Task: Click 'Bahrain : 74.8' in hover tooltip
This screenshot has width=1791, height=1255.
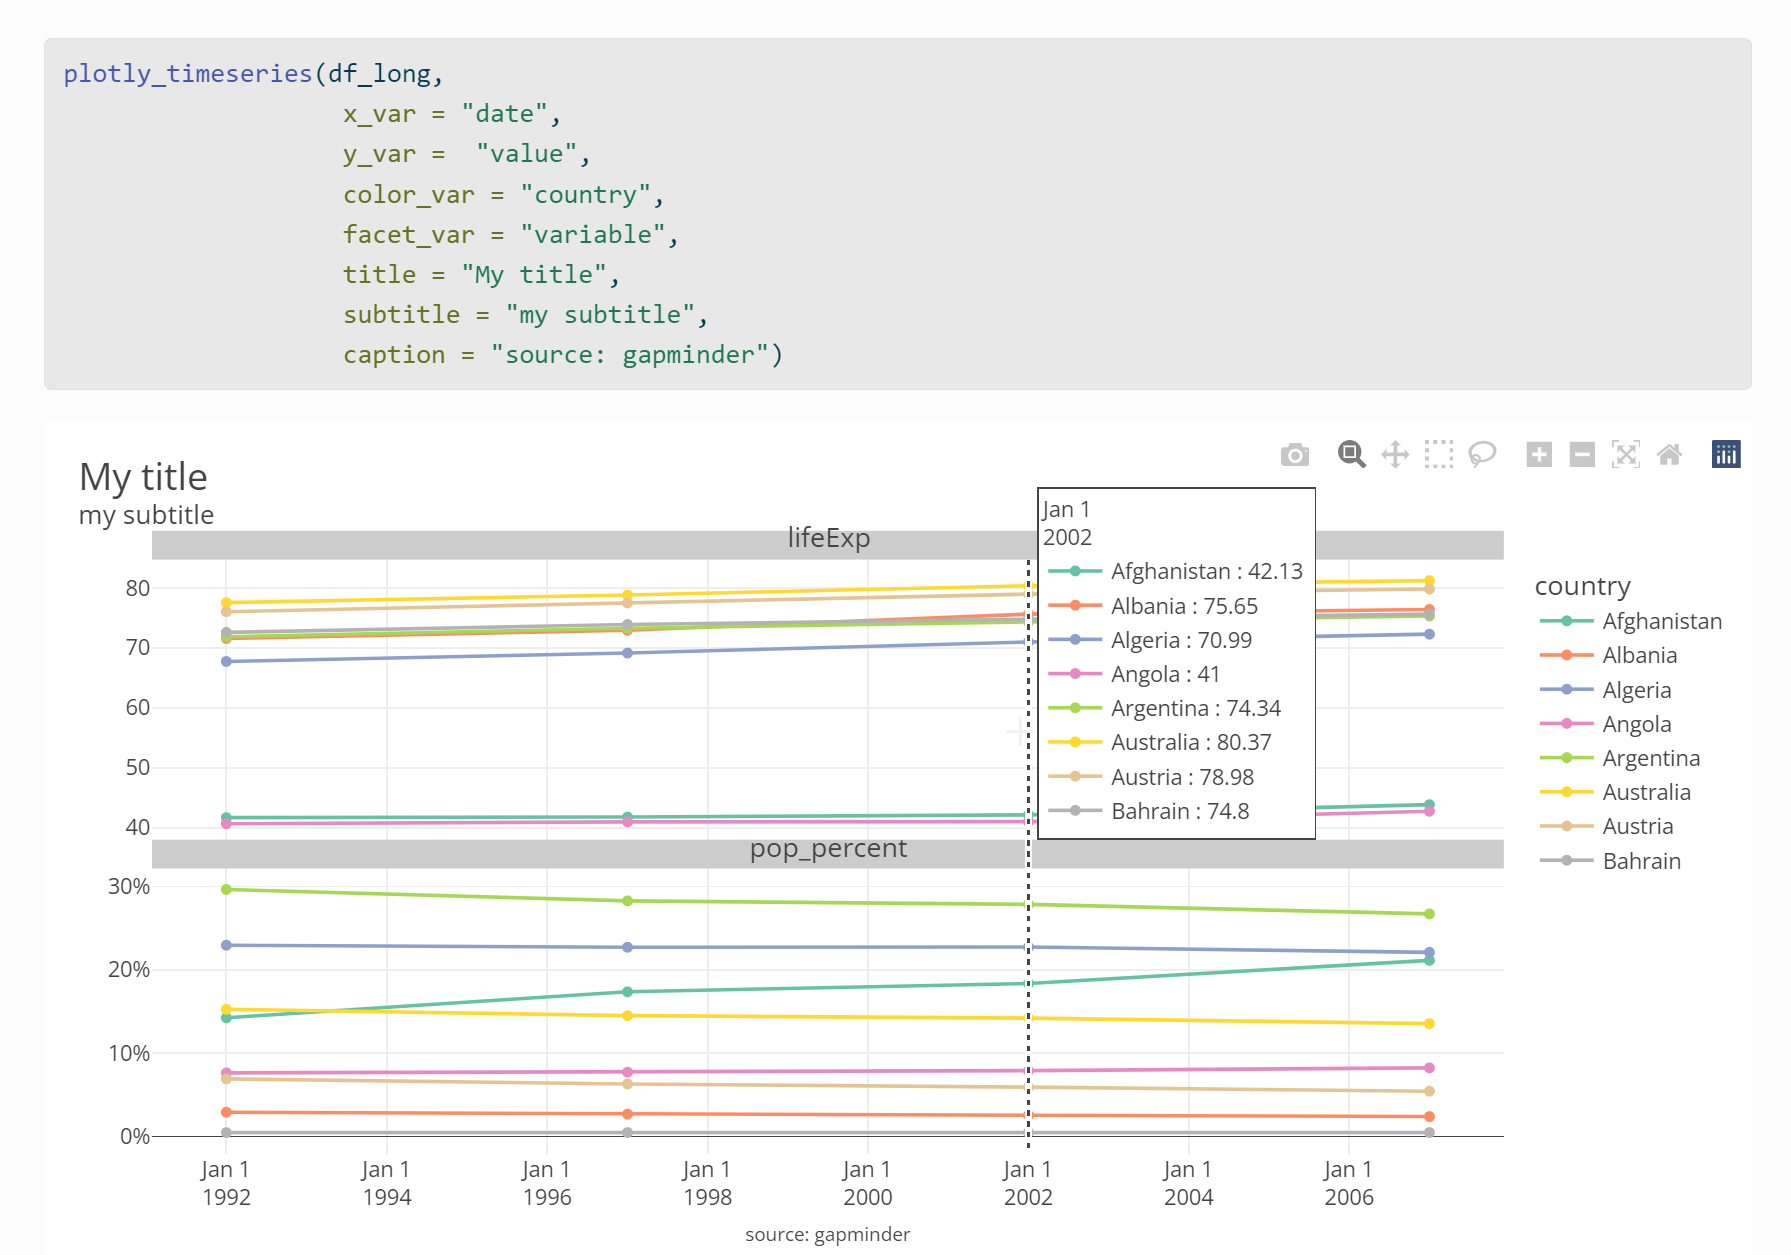Action: coord(1180,811)
